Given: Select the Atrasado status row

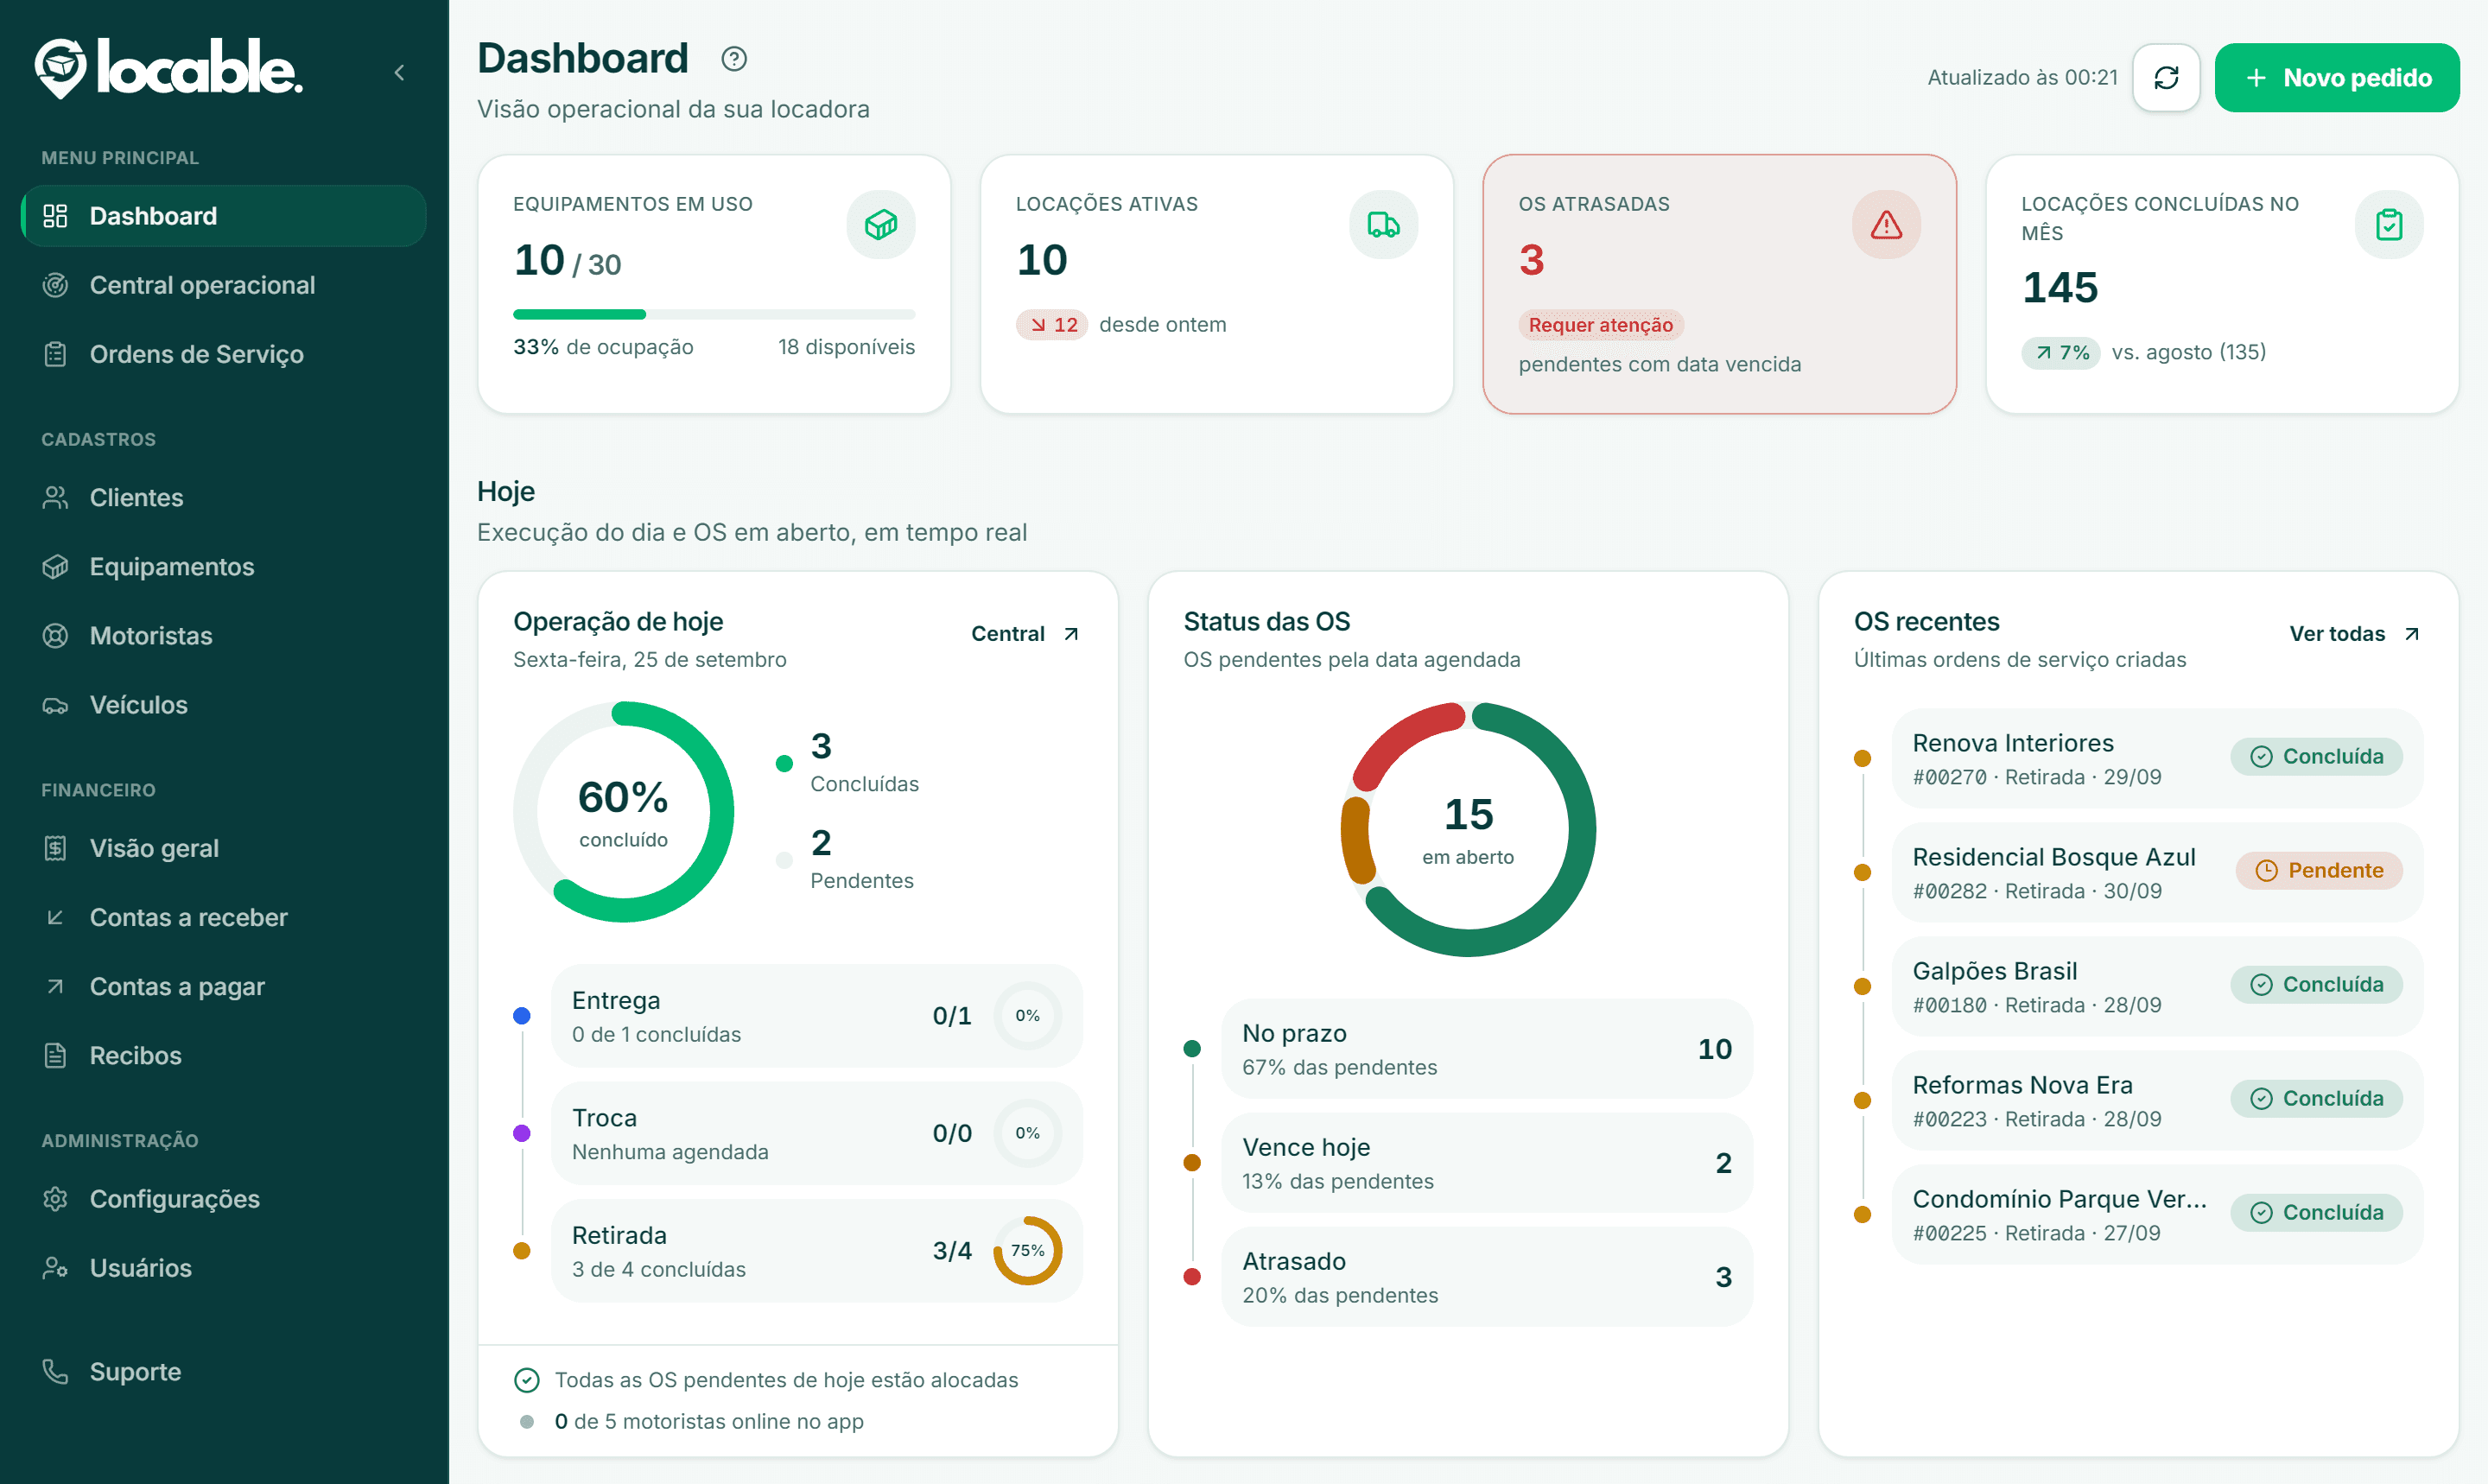Looking at the screenshot, I should [x=1487, y=1277].
